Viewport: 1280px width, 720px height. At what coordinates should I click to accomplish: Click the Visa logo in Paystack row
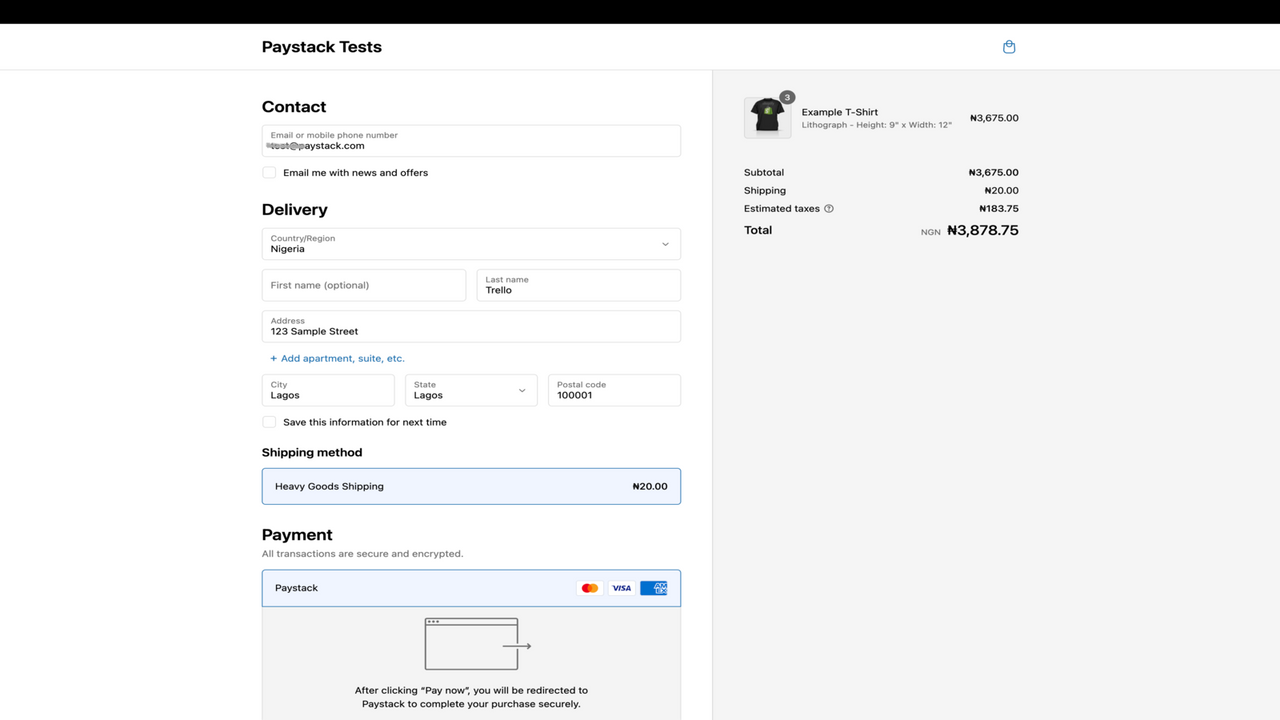click(x=622, y=588)
